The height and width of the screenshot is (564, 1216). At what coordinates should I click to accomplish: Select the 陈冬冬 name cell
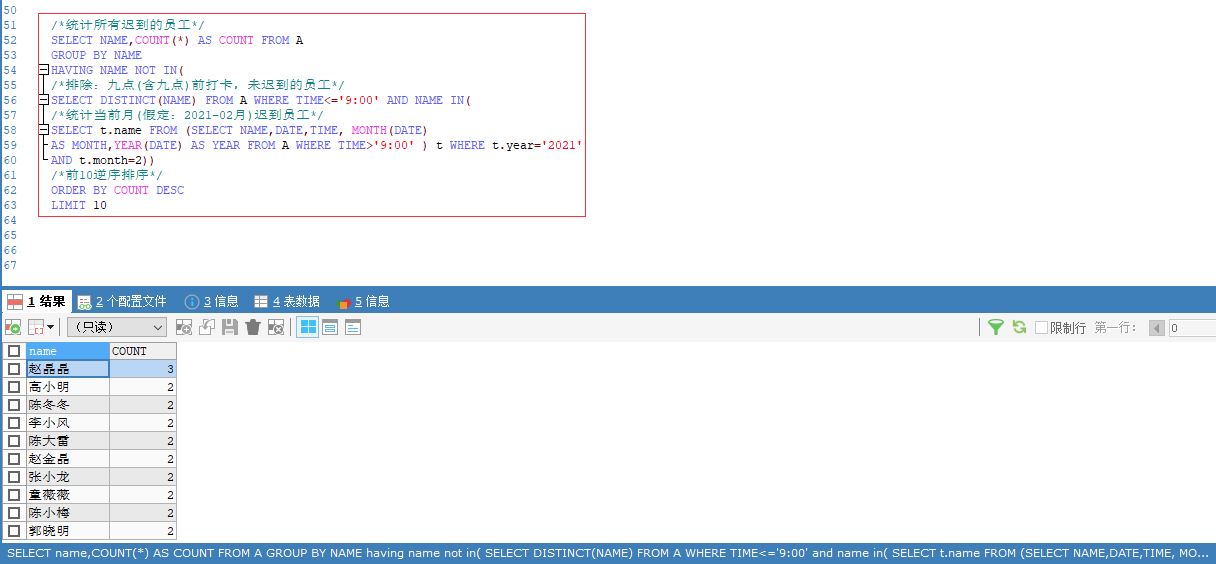coord(67,405)
